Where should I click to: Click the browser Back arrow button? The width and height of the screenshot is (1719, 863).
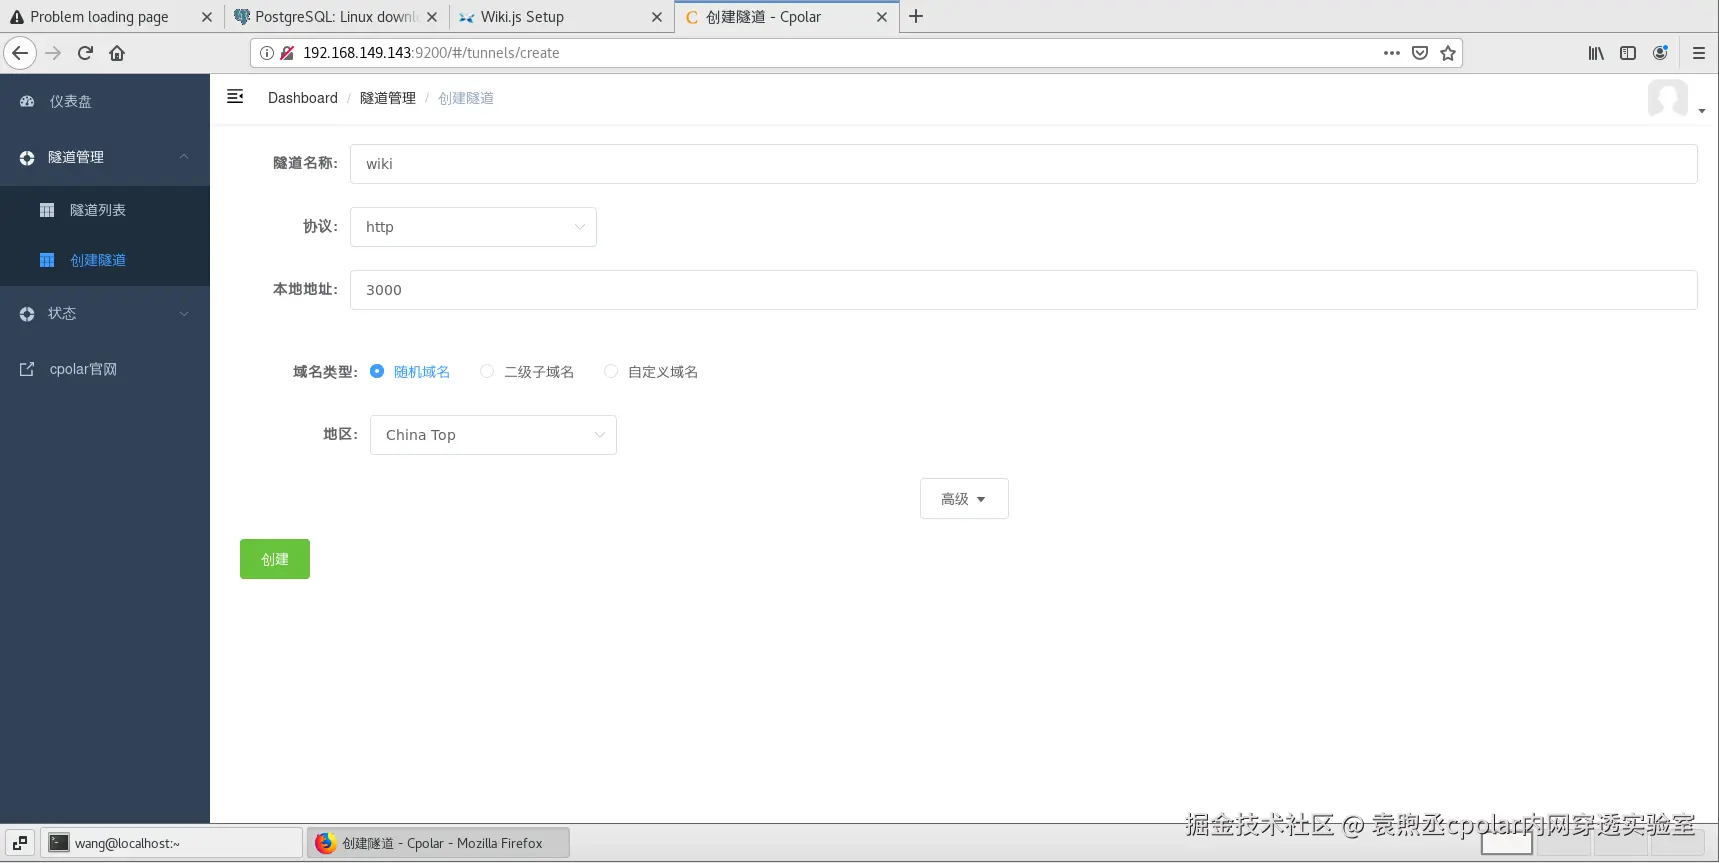coord(20,53)
